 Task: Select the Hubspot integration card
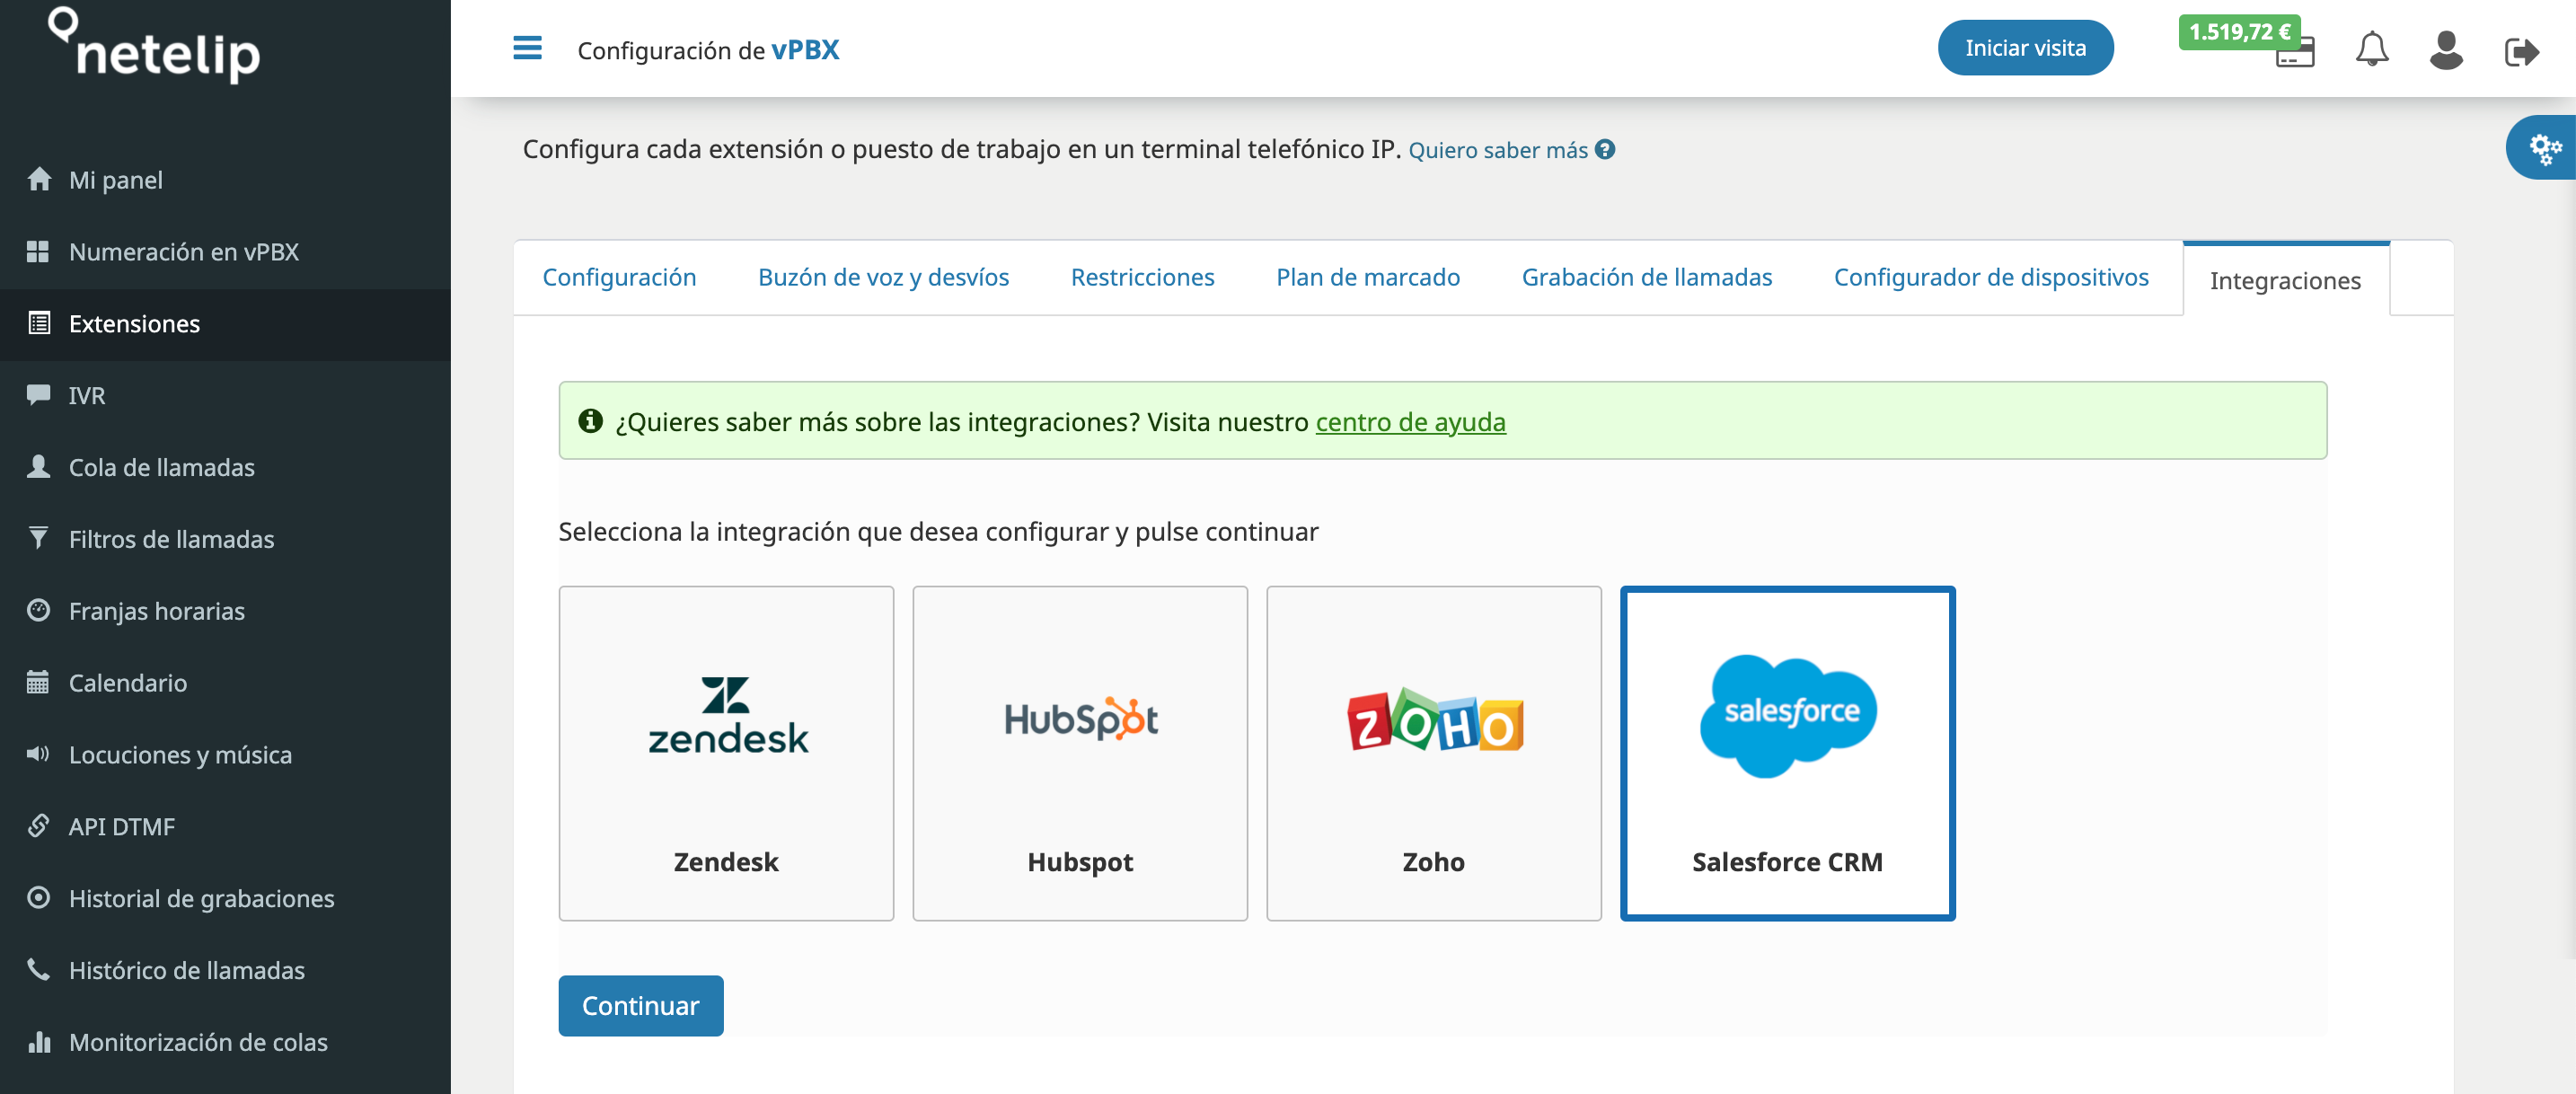[x=1080, y=753]
